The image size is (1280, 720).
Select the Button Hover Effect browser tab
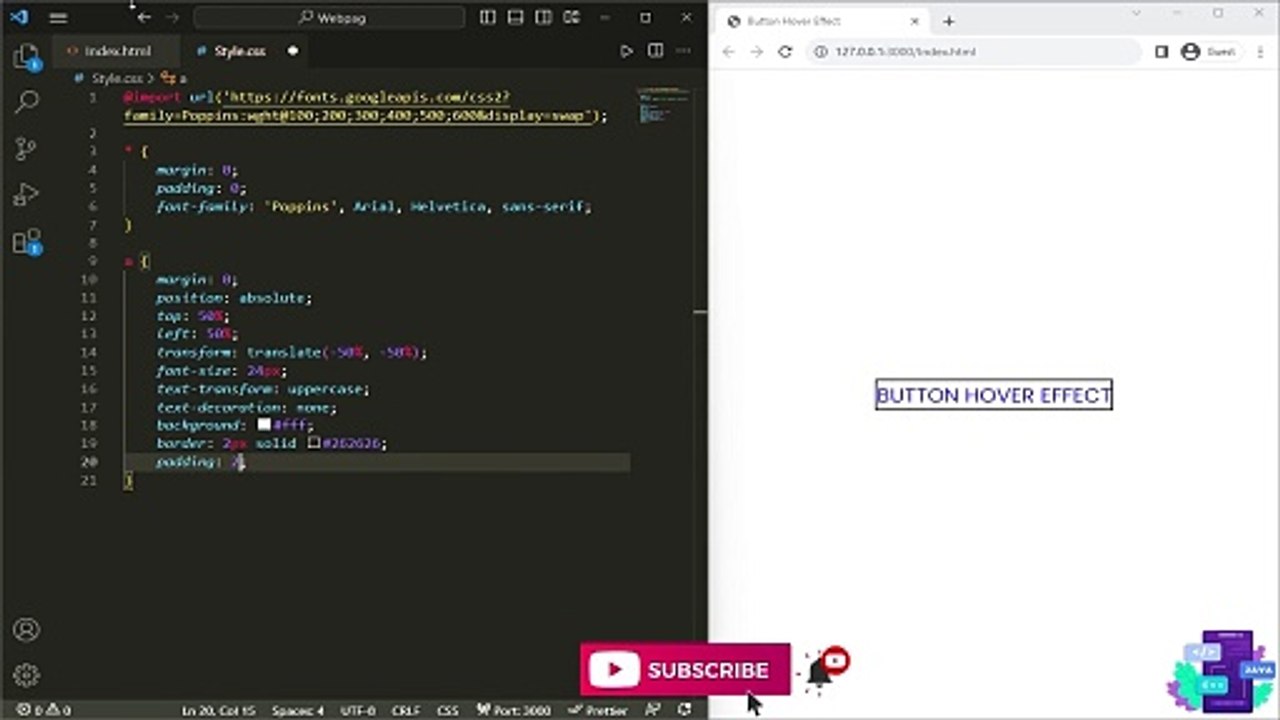click(822, 21)
